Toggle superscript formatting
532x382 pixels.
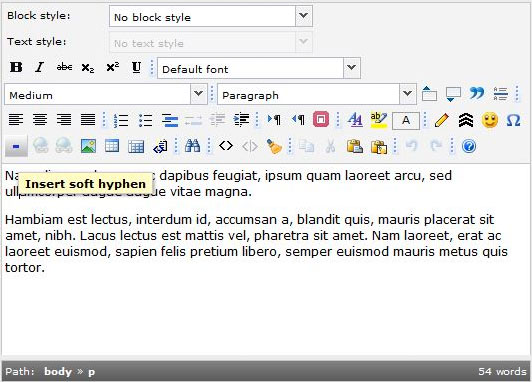112,68
